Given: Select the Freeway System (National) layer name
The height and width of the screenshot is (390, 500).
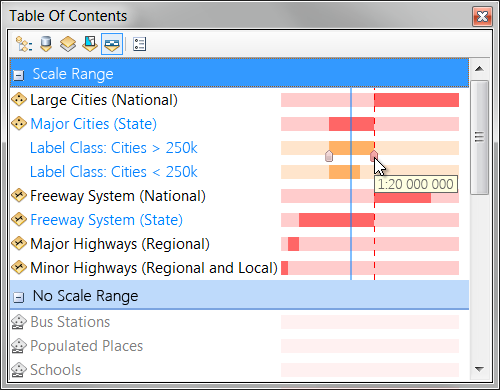Looking at the screenshot, I should [x=118, y=196].
